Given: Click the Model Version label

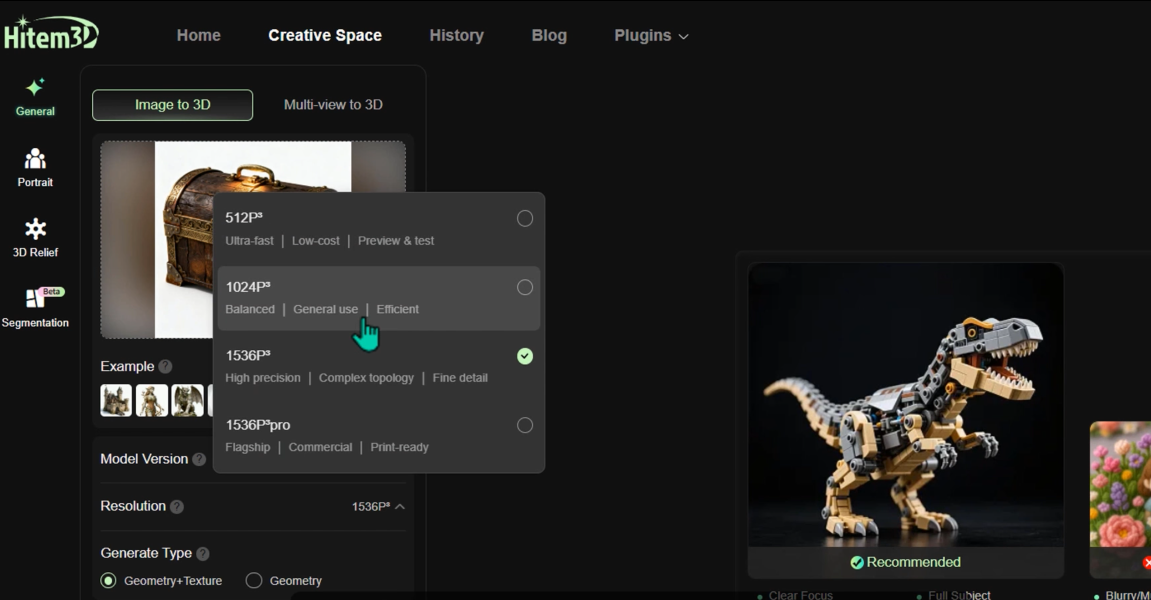Looking at the screenshot, I should (144, 459).
